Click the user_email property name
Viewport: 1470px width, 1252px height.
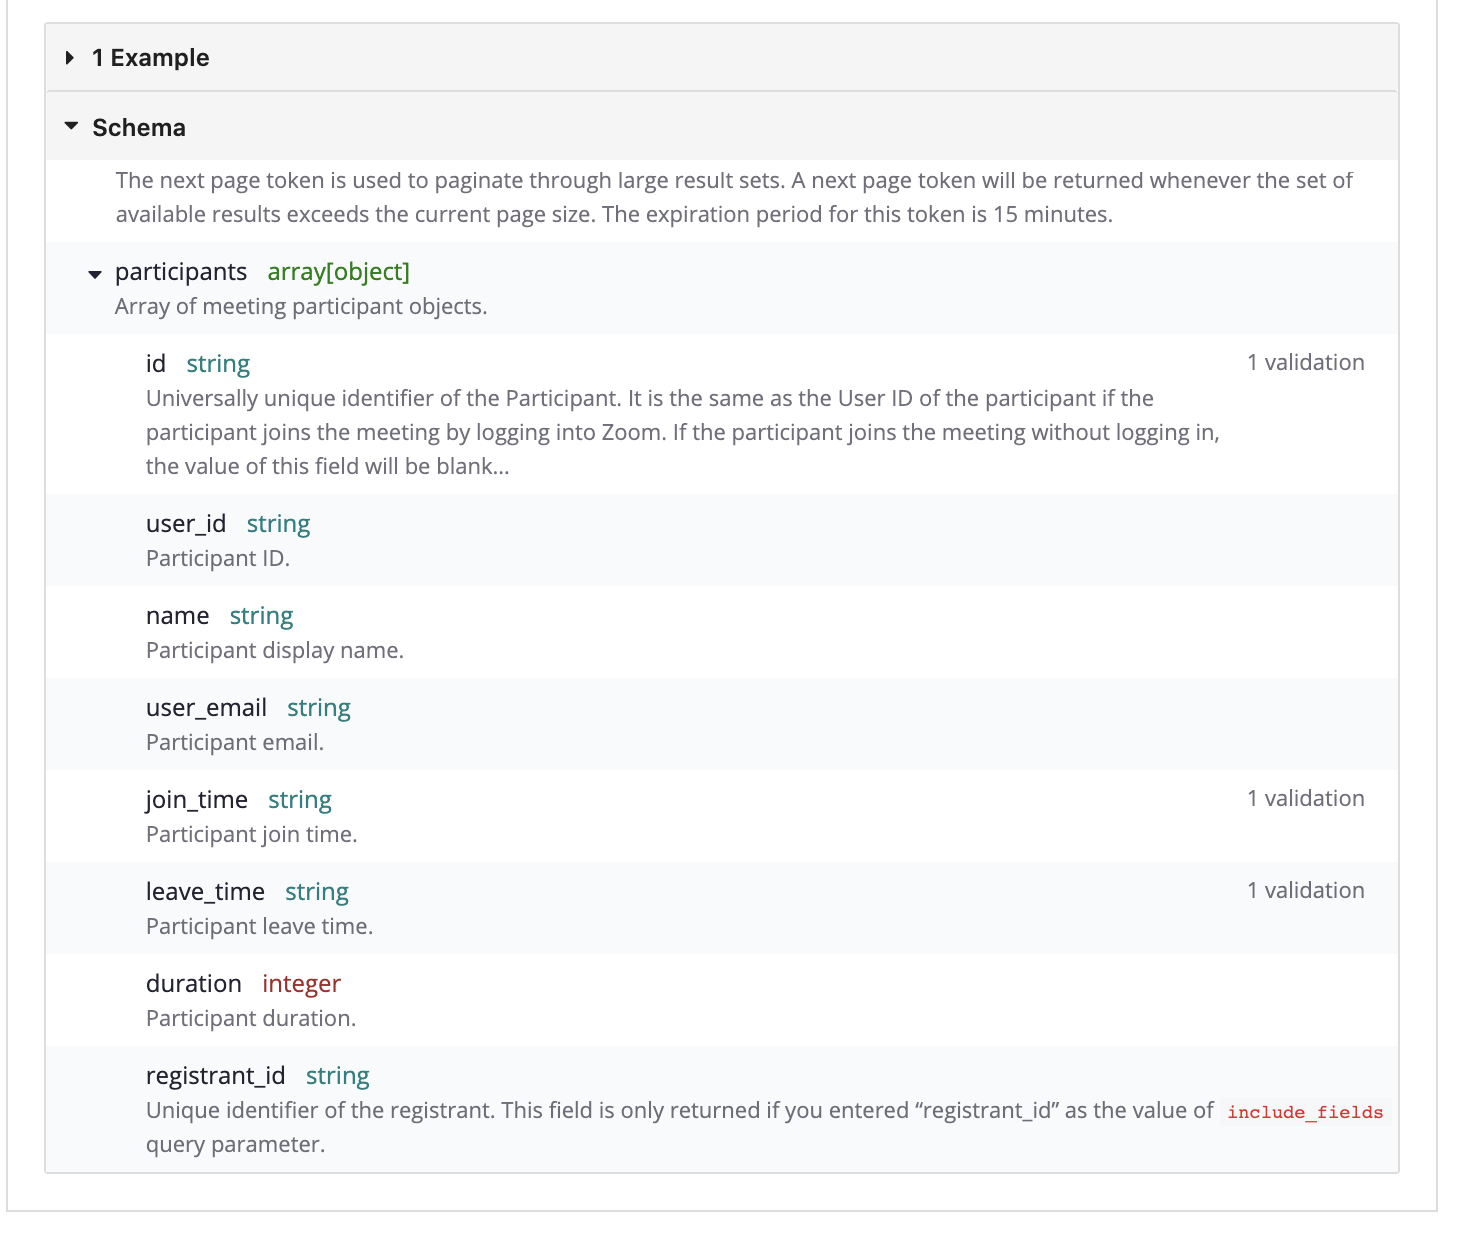pos(206,708)
